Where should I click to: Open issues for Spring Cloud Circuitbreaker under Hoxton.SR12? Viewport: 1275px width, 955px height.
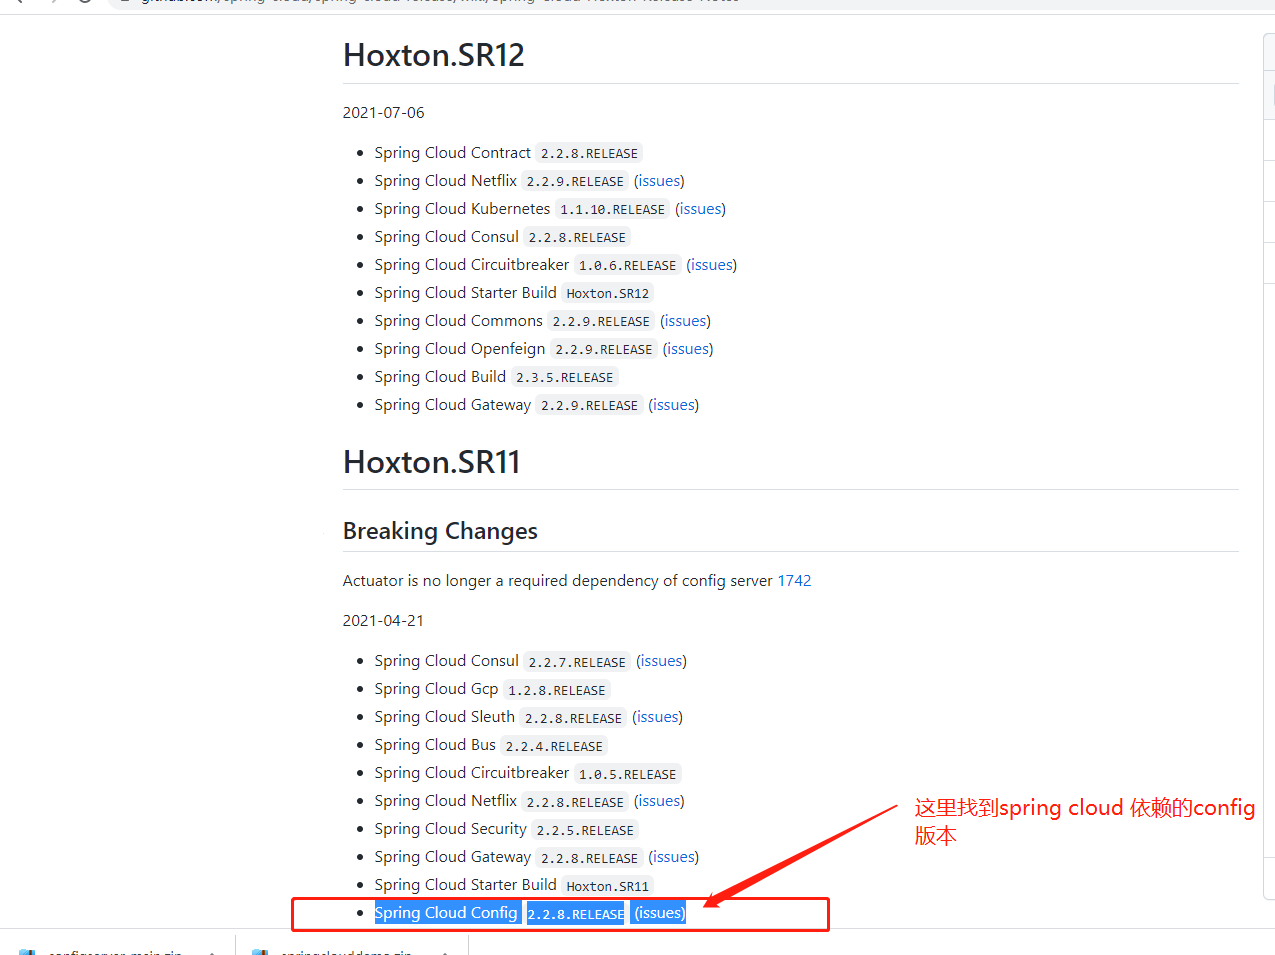tap(711, 264)
